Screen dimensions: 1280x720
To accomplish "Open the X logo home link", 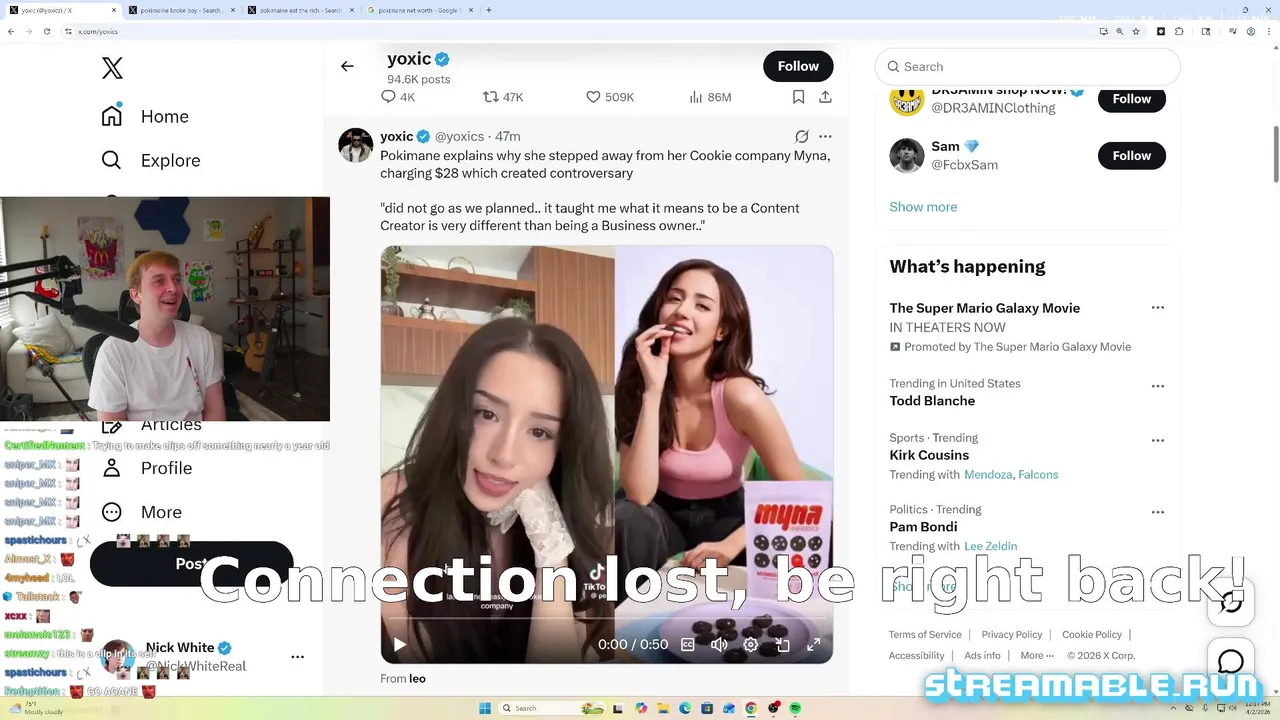I will coord(112,68).
